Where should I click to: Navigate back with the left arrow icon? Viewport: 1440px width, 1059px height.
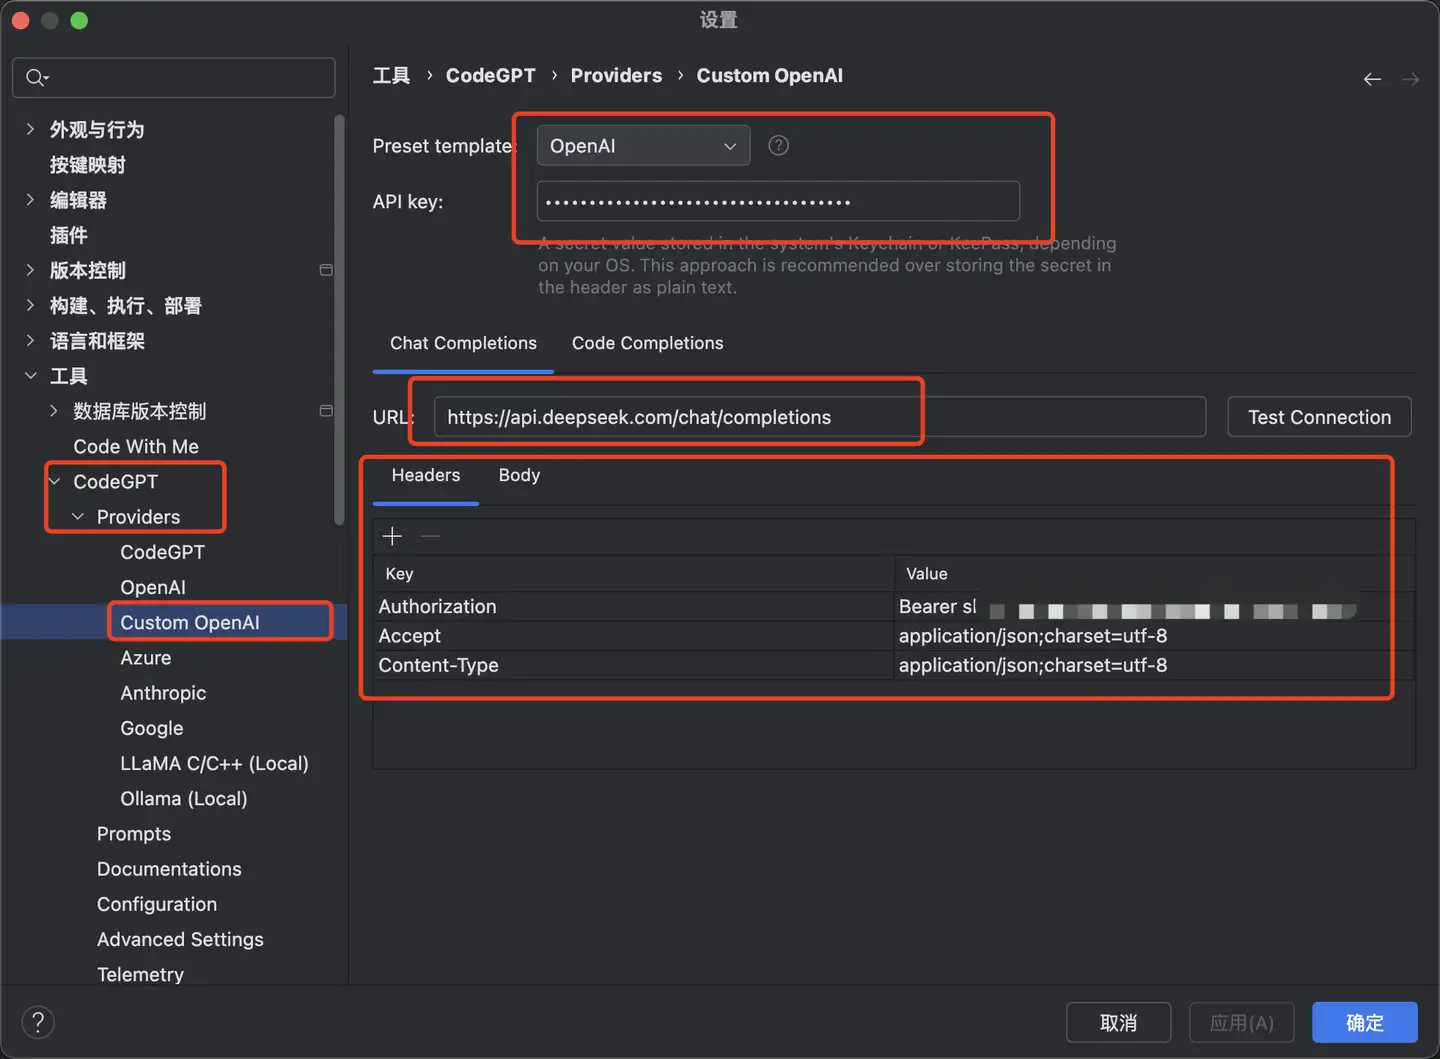pyautogui.click(x=1372, y=79)
